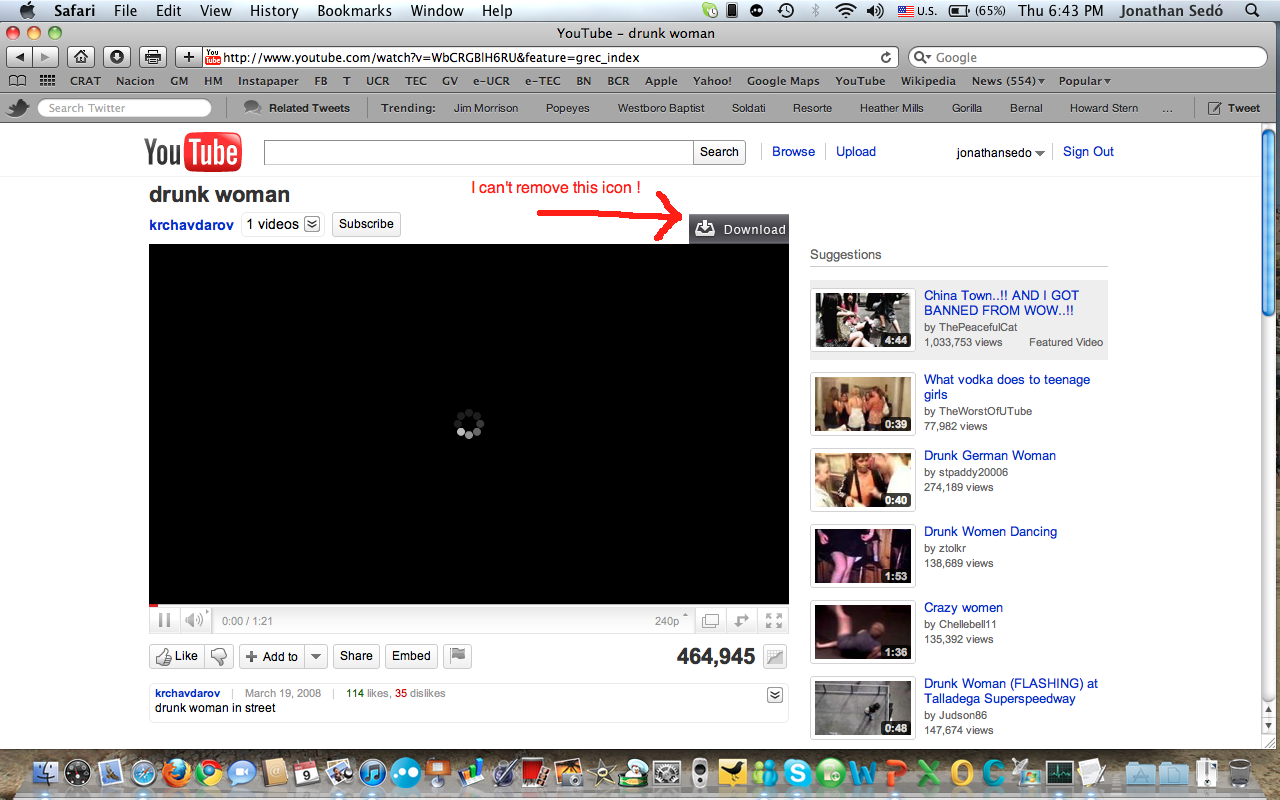Click the page vertical scrollbar thumb

1269,222
